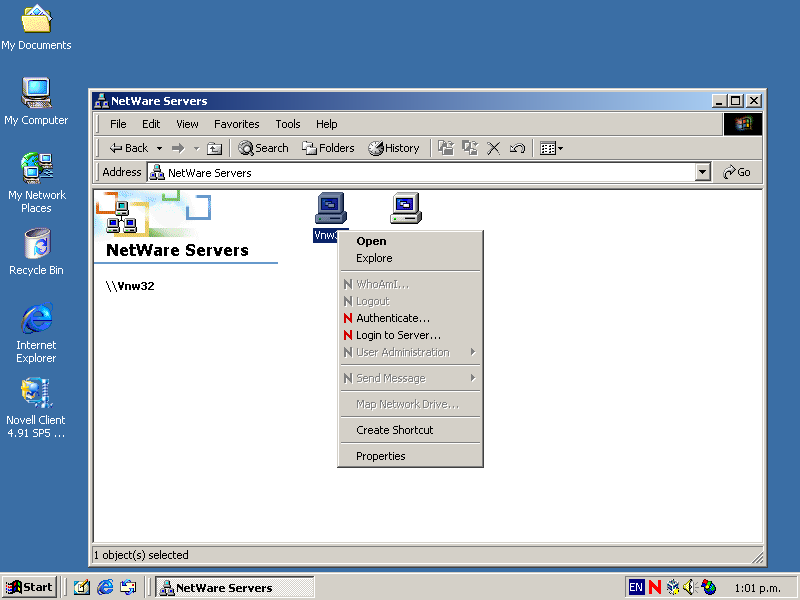Click the 1:01 p.m. system clock
This screenshot has width=800, height=600.
coord(757,588)
